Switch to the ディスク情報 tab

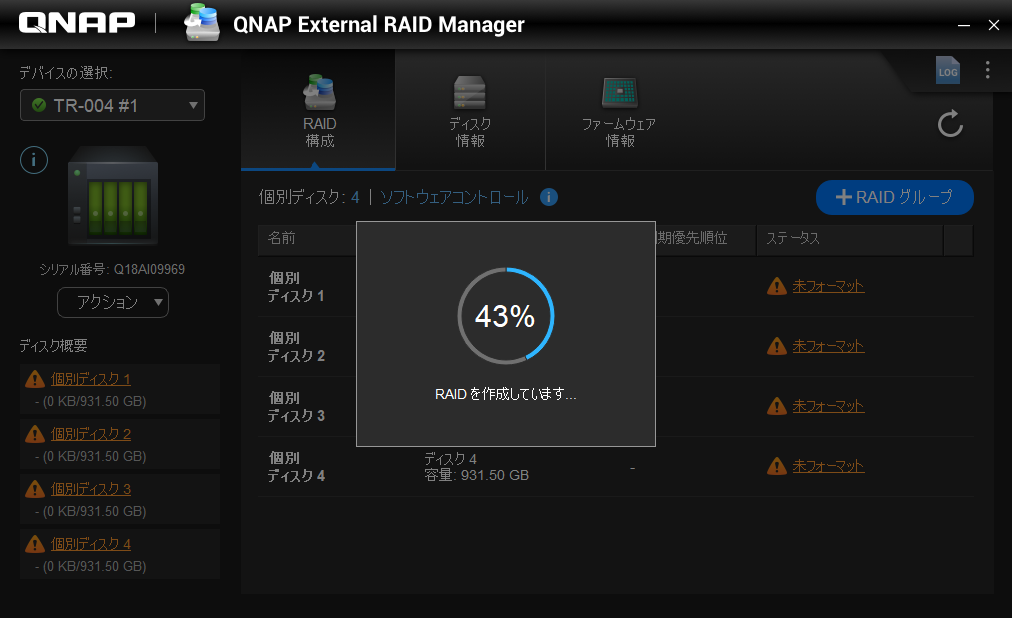(x=469, y=113)
